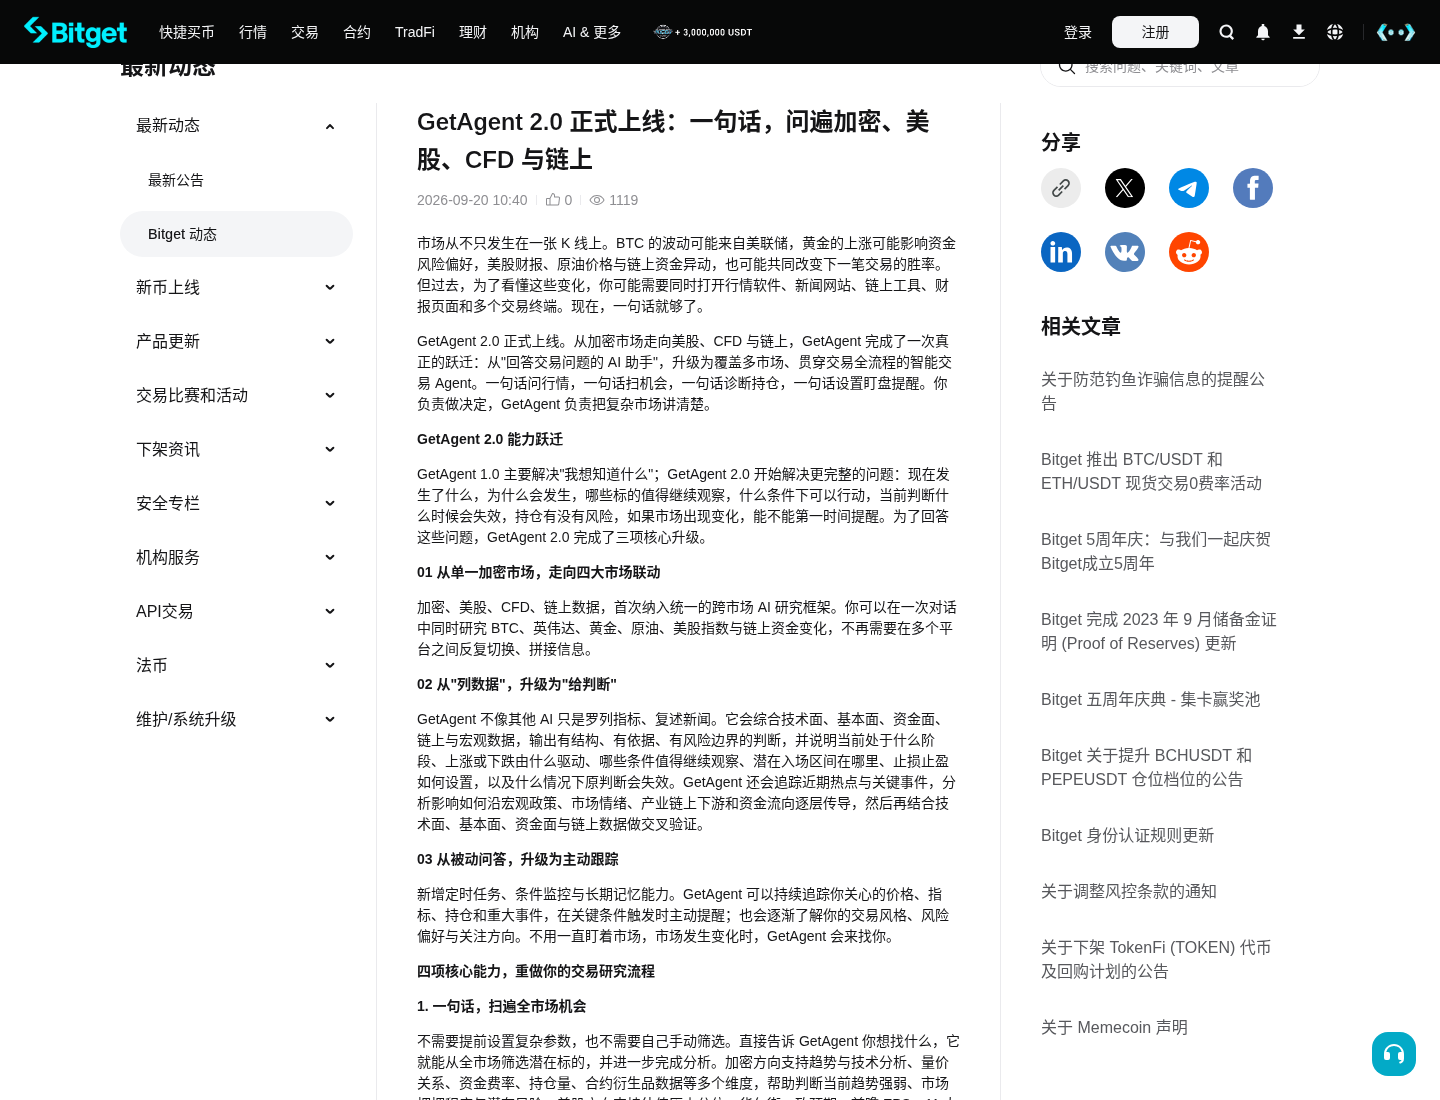Open BTC/USDT 和 ETH/USDT 0费率活动 article
1440x1100 pixels.
click(x=1151, y=471)
